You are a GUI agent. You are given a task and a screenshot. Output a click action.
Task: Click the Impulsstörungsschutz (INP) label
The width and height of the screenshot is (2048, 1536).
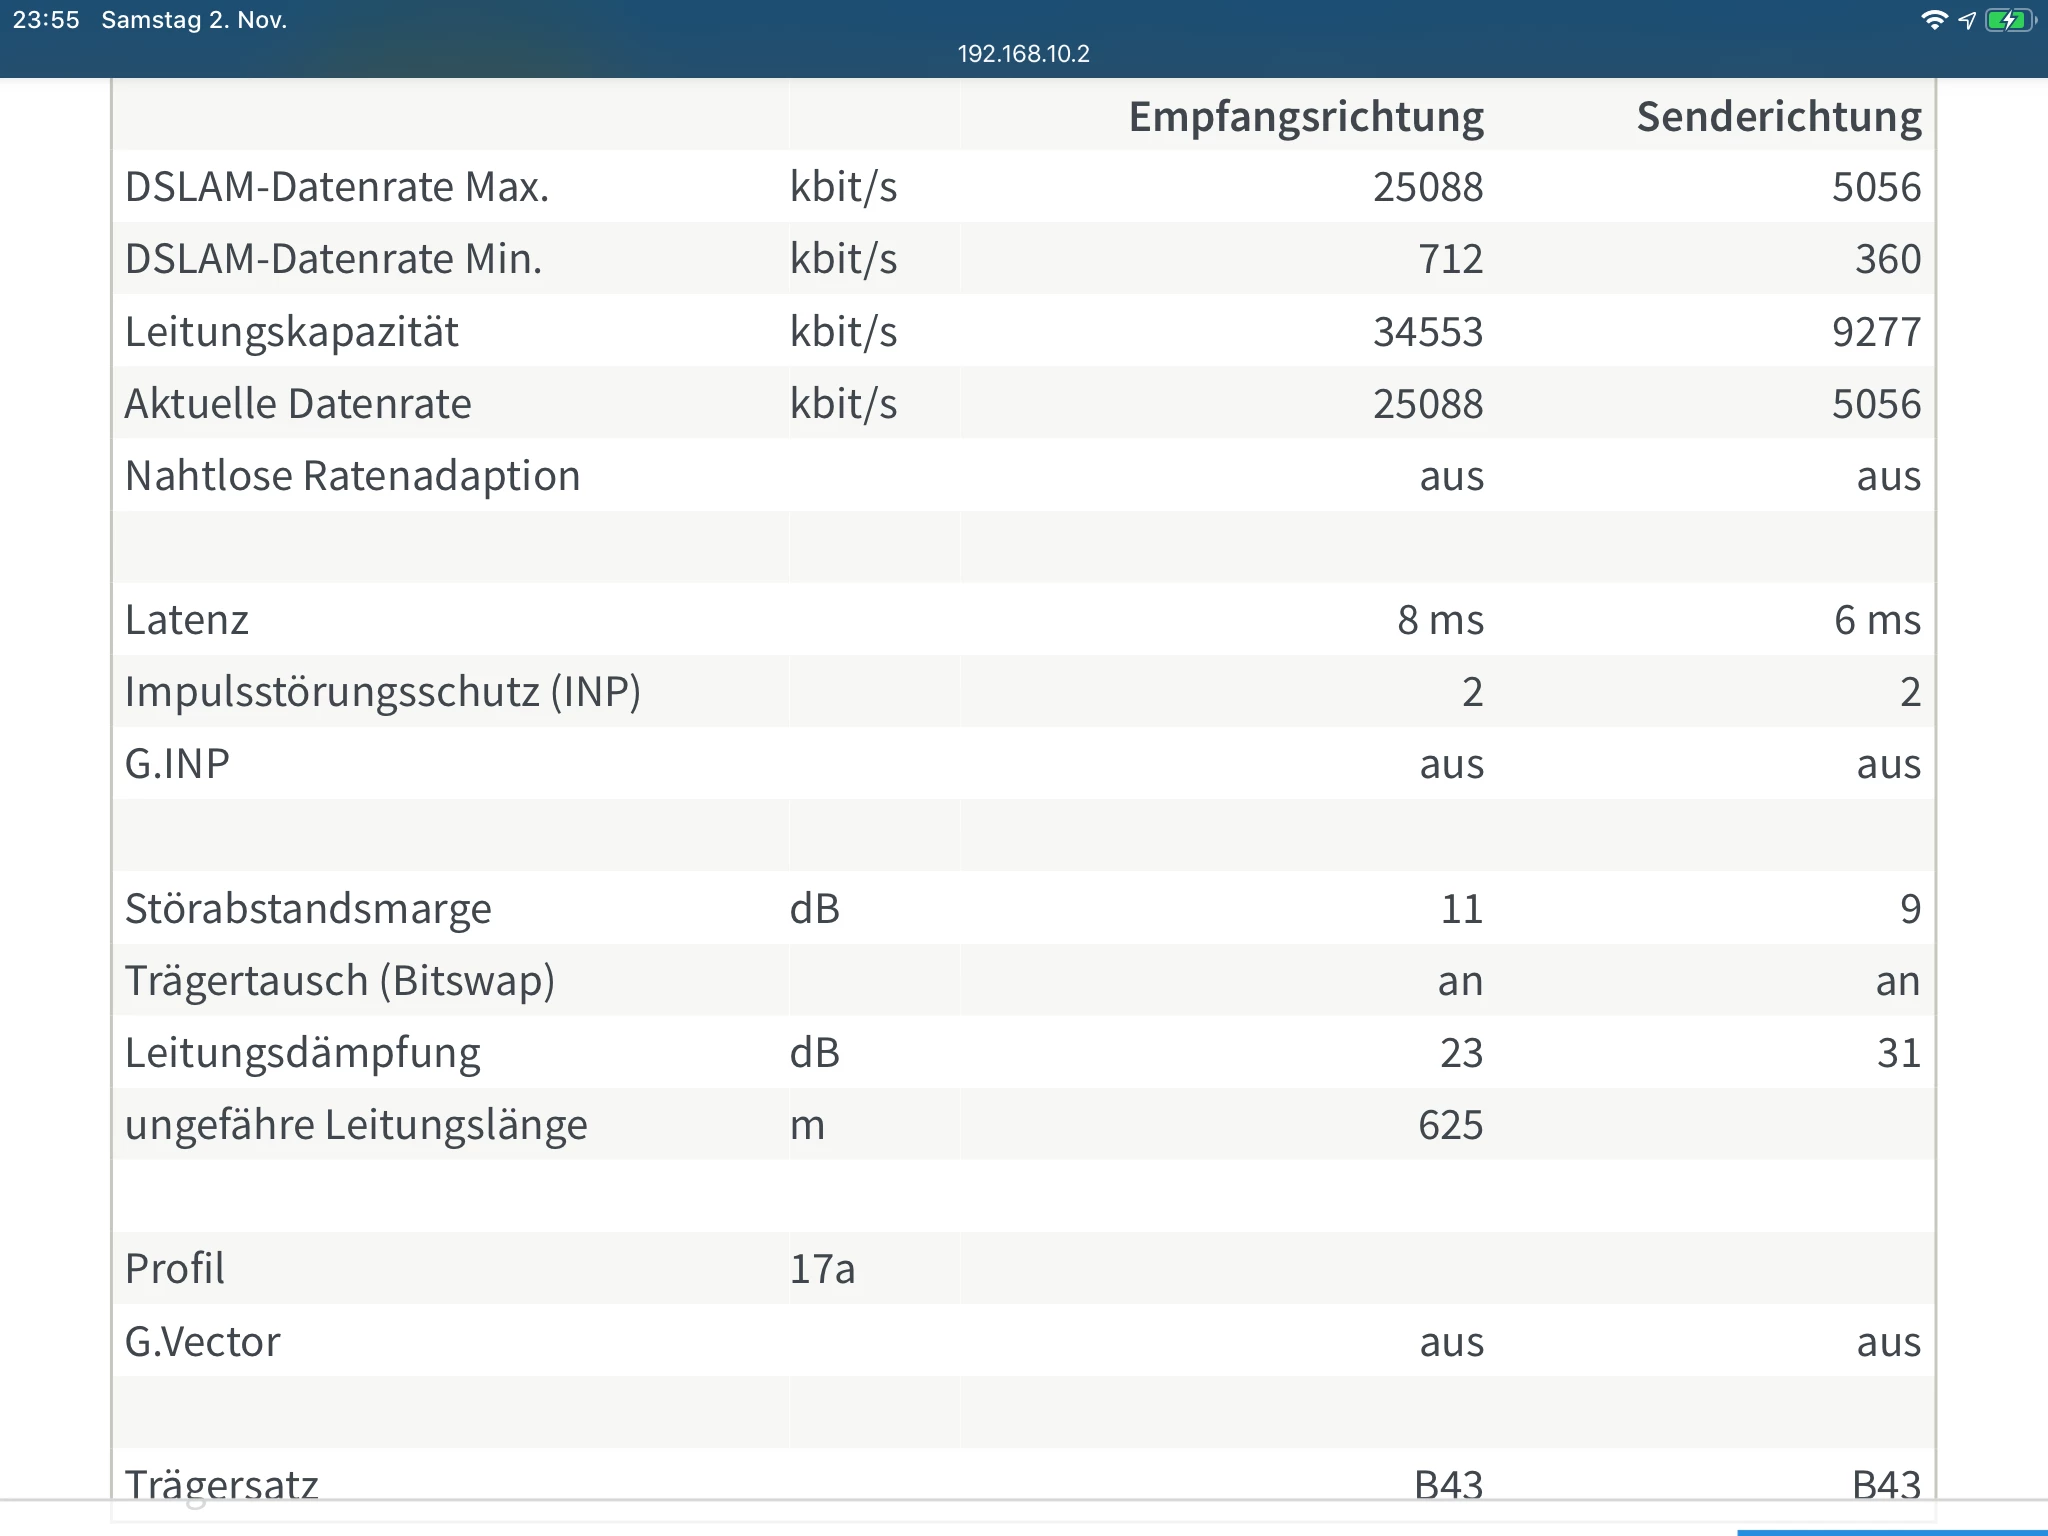coord(382,692)
